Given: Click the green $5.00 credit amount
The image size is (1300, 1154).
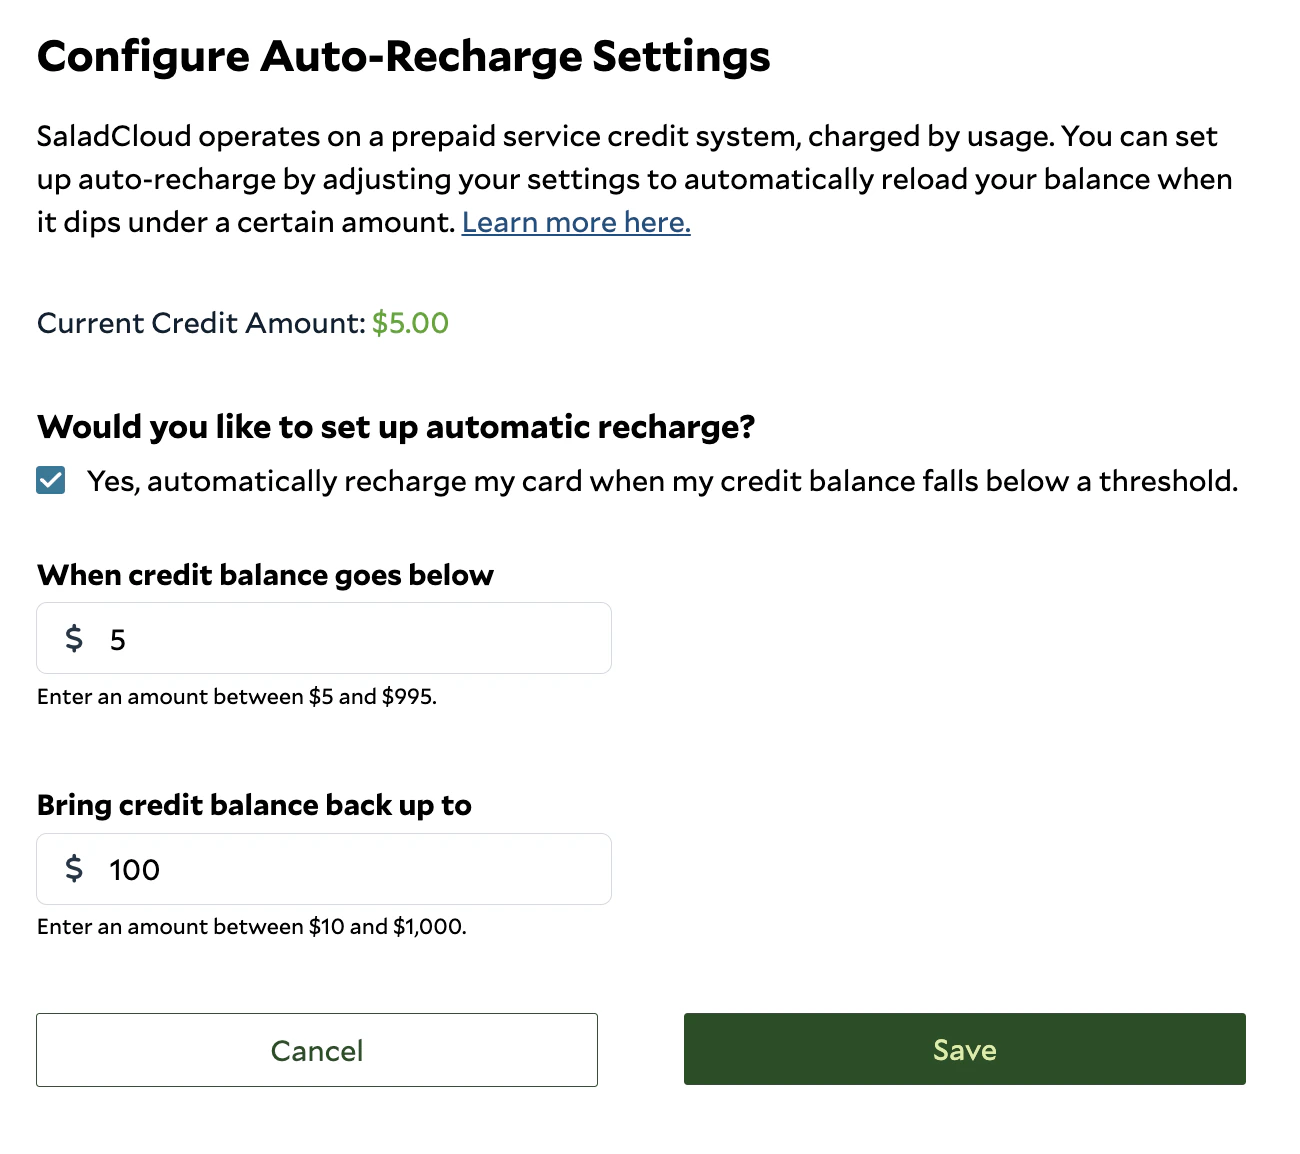Looking at the screenshot, I should pyautogui.click(x=410, y=323).
